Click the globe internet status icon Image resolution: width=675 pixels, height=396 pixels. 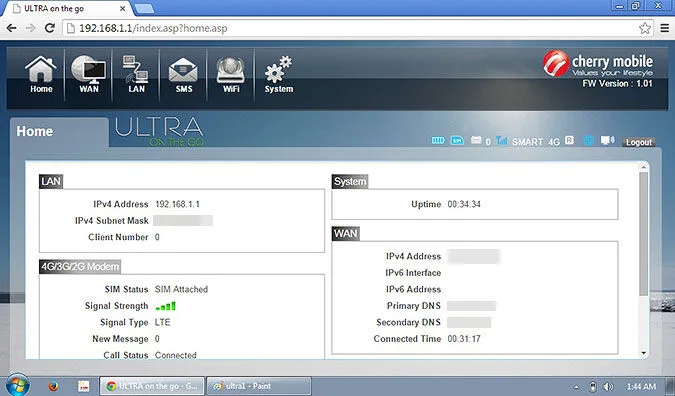point(588,140)
